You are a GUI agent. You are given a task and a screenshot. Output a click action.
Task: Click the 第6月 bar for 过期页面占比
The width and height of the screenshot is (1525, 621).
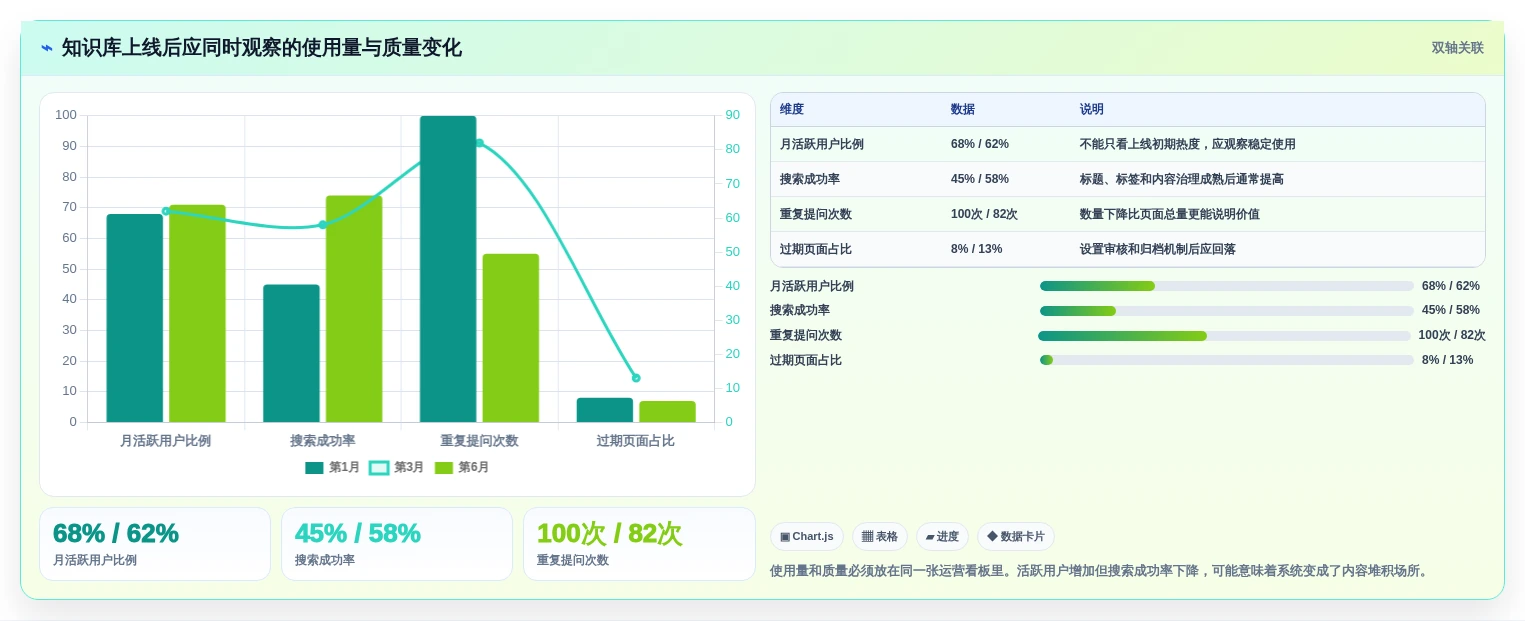pyautogui.click(x=667, y=412)
